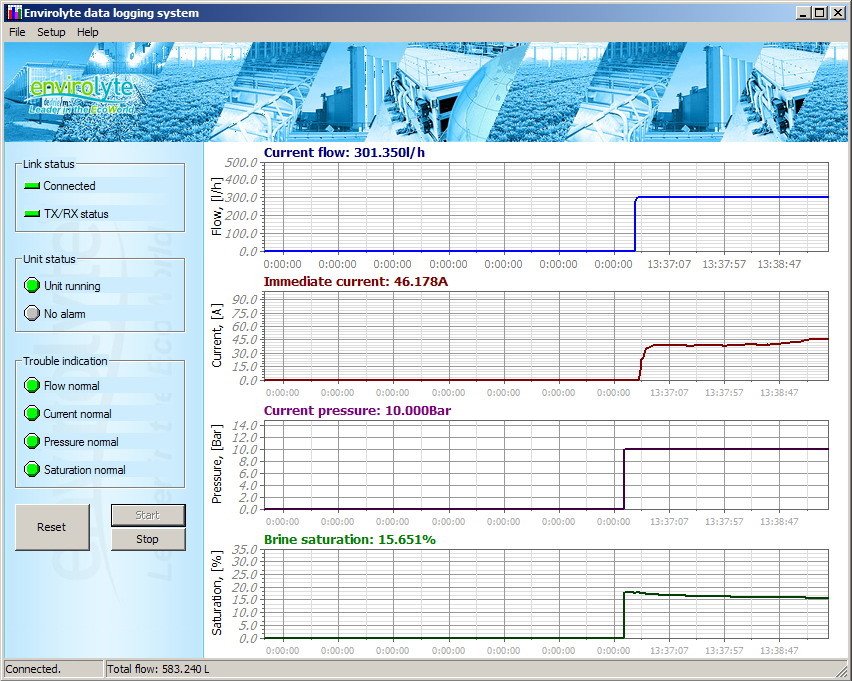This screenshot has width=852, height=681.
Task: Click inside the Flow chart plot area
Action: pos(546,206)
